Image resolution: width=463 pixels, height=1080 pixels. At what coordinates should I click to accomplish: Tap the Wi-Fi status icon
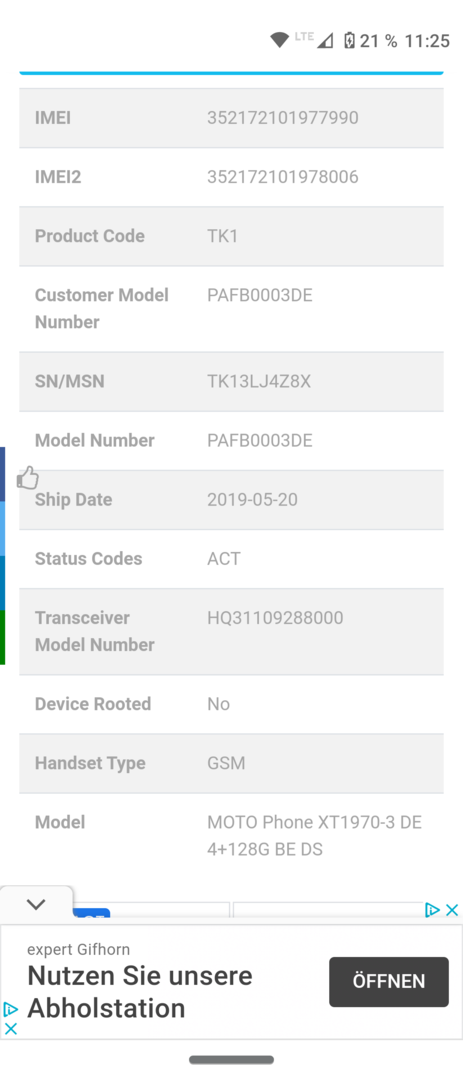(x=279, y=41)
